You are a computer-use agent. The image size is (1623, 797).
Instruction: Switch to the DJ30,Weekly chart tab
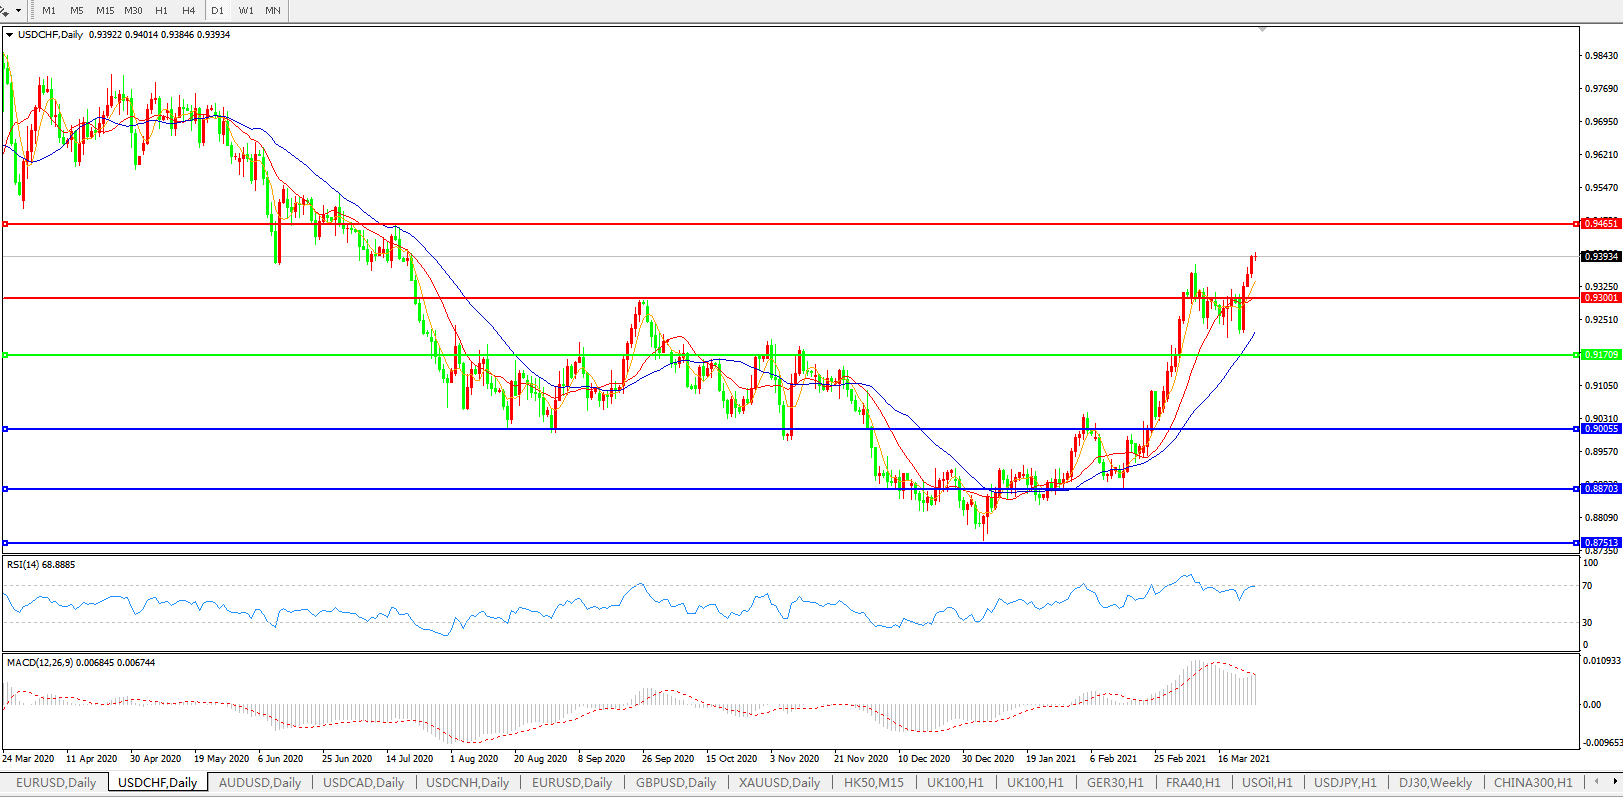point(1435,783)
